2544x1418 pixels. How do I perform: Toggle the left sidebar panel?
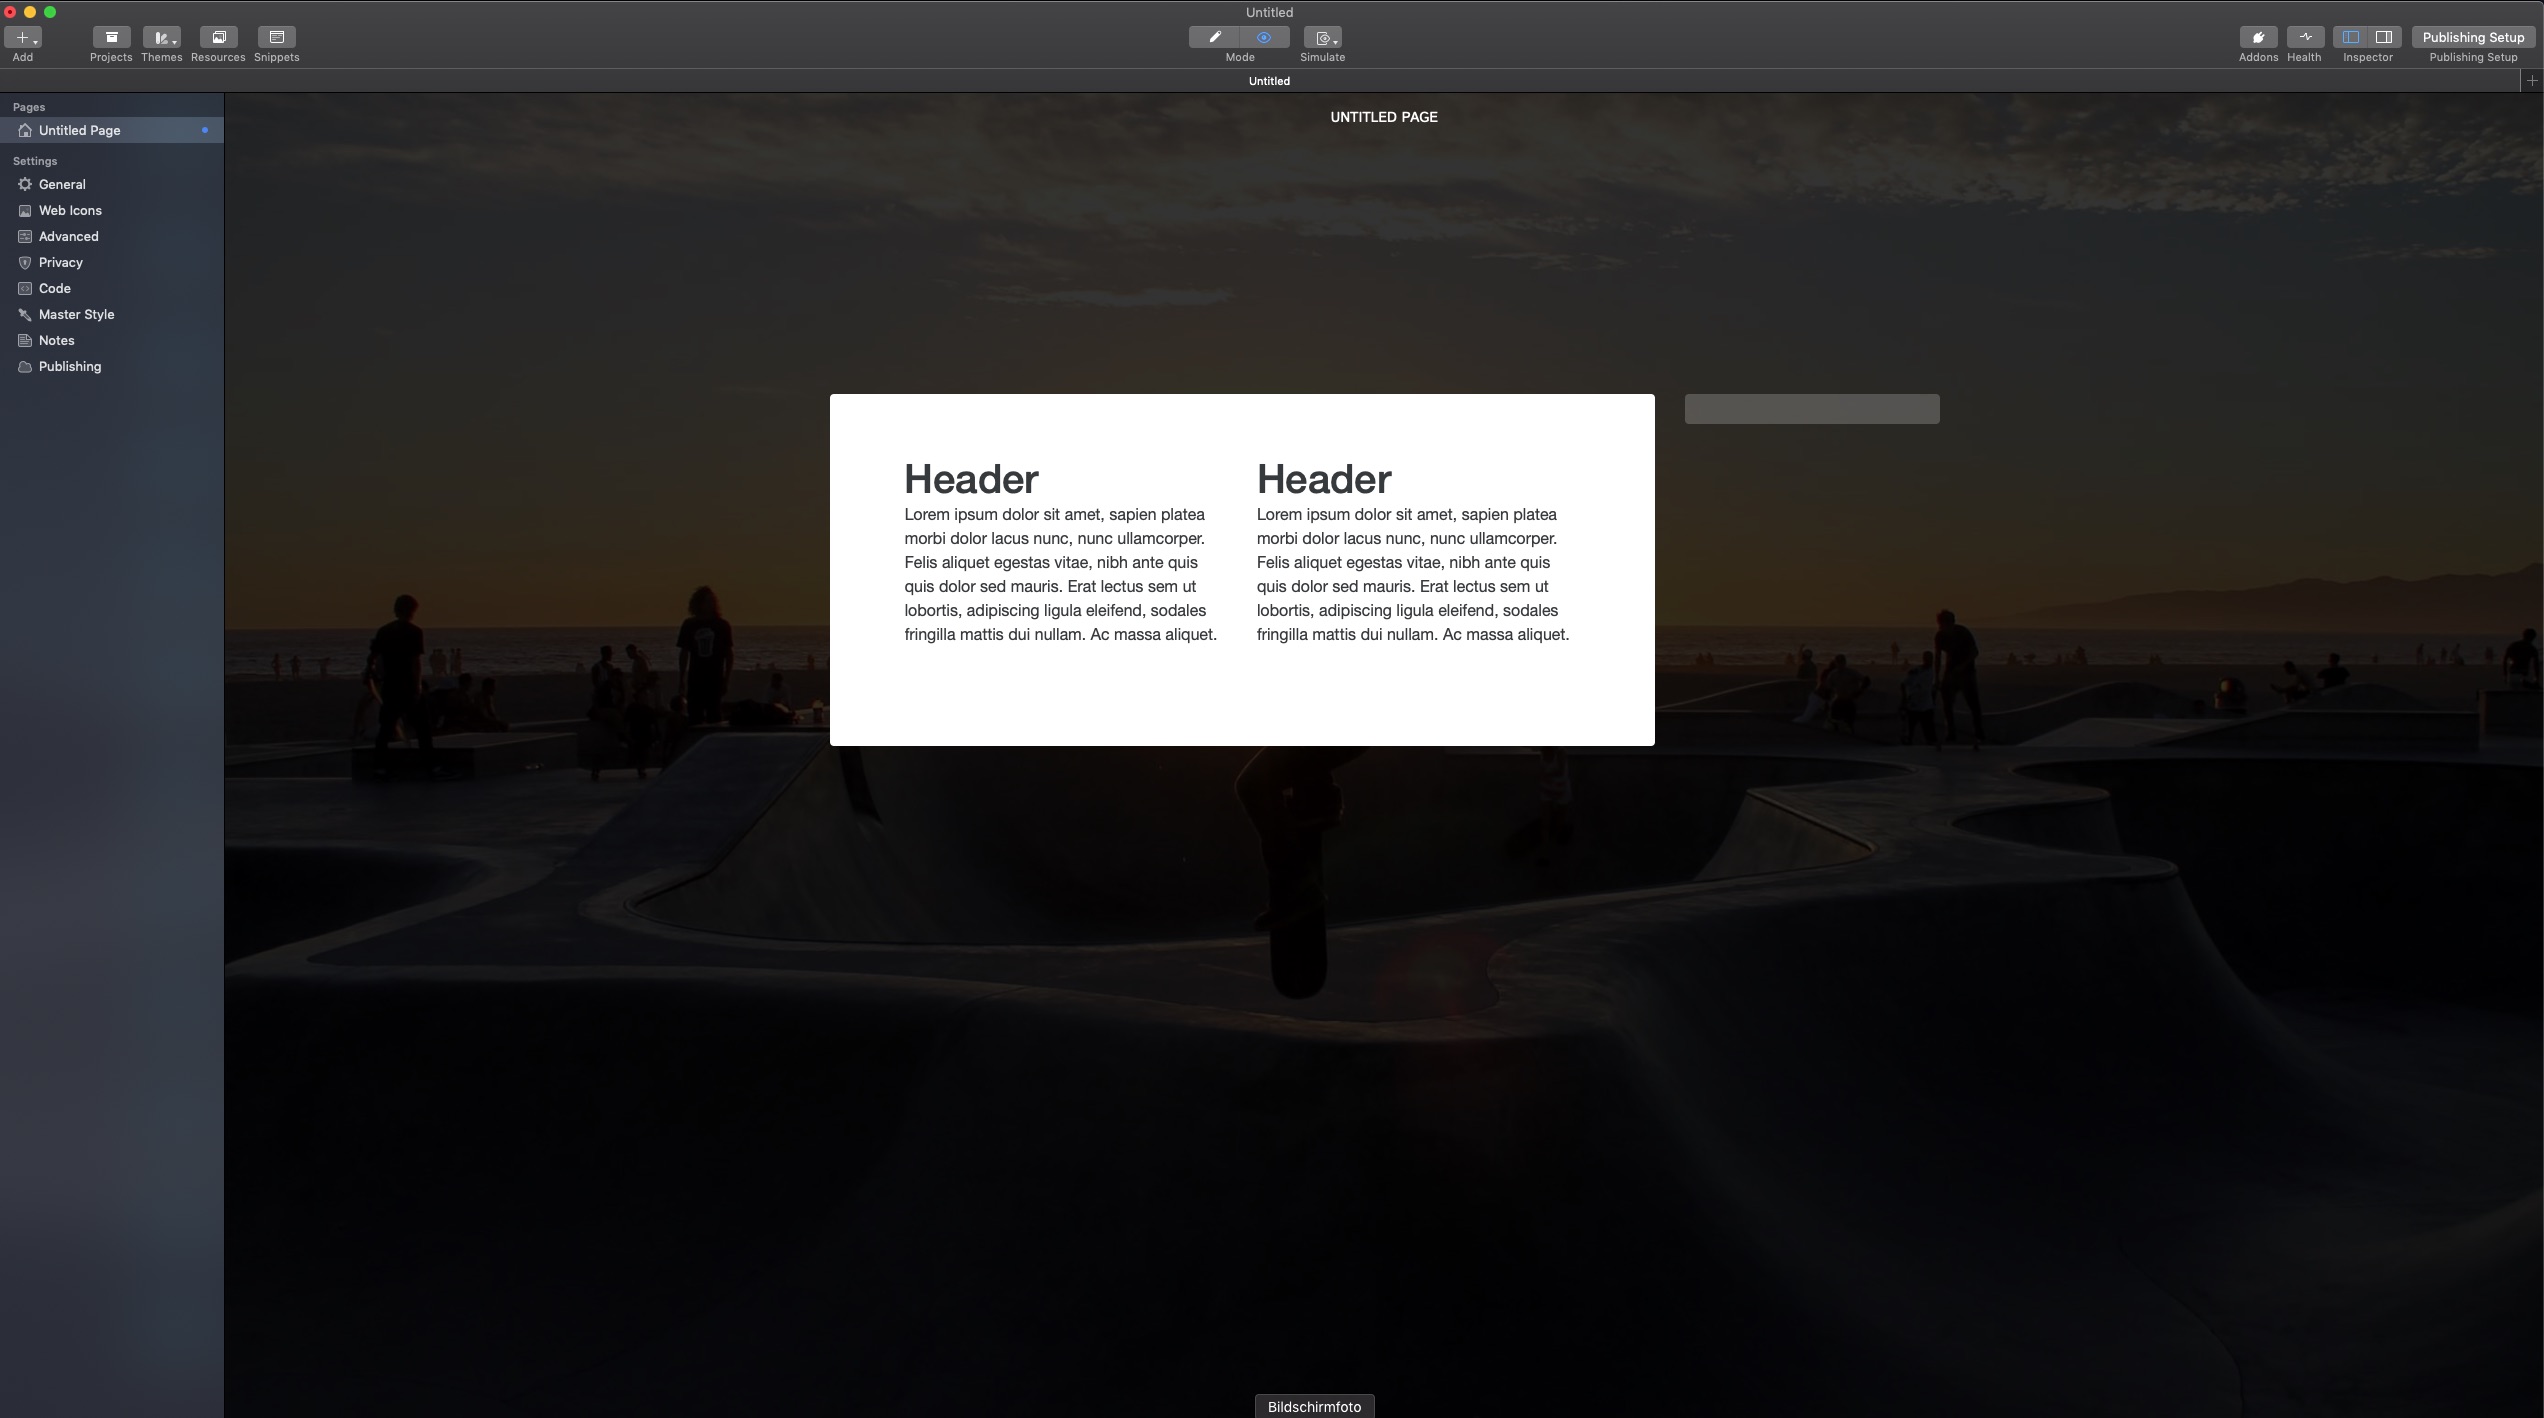[x=2350, y=37]
